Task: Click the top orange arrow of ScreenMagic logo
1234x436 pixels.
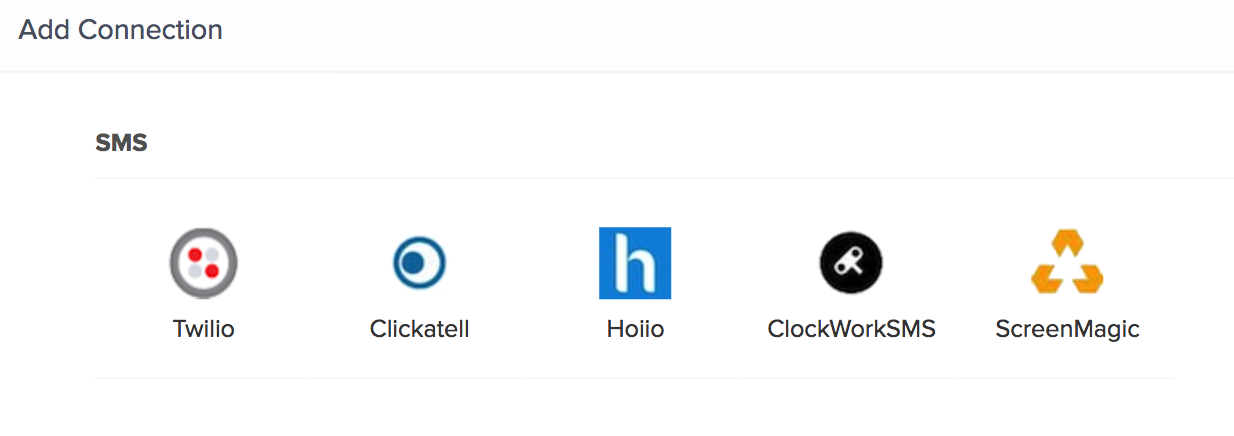Action: click(x=1068, y=241)
